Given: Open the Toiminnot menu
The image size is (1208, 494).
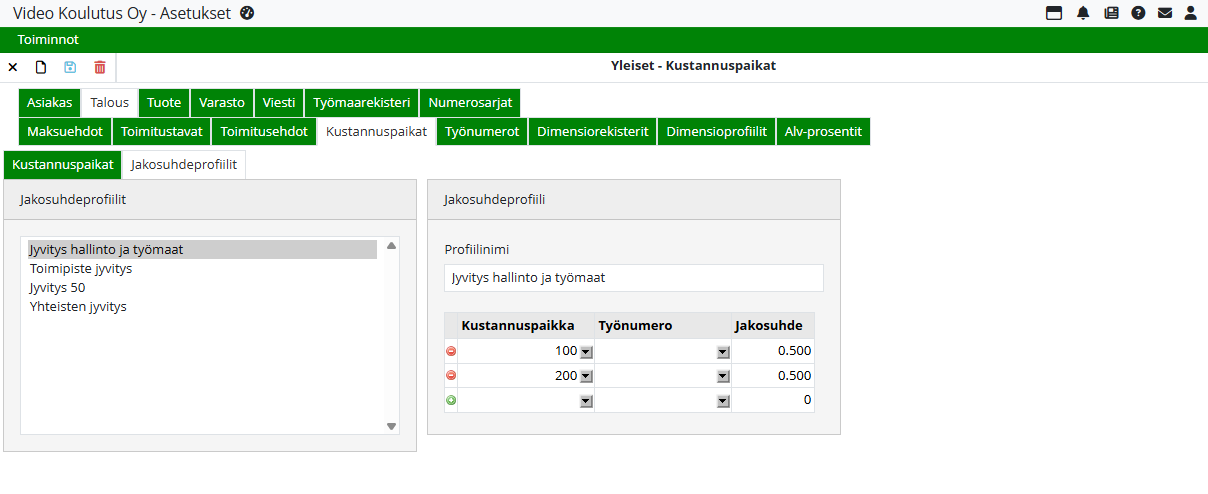Looking at the screenshot, I should coord(48,40).
